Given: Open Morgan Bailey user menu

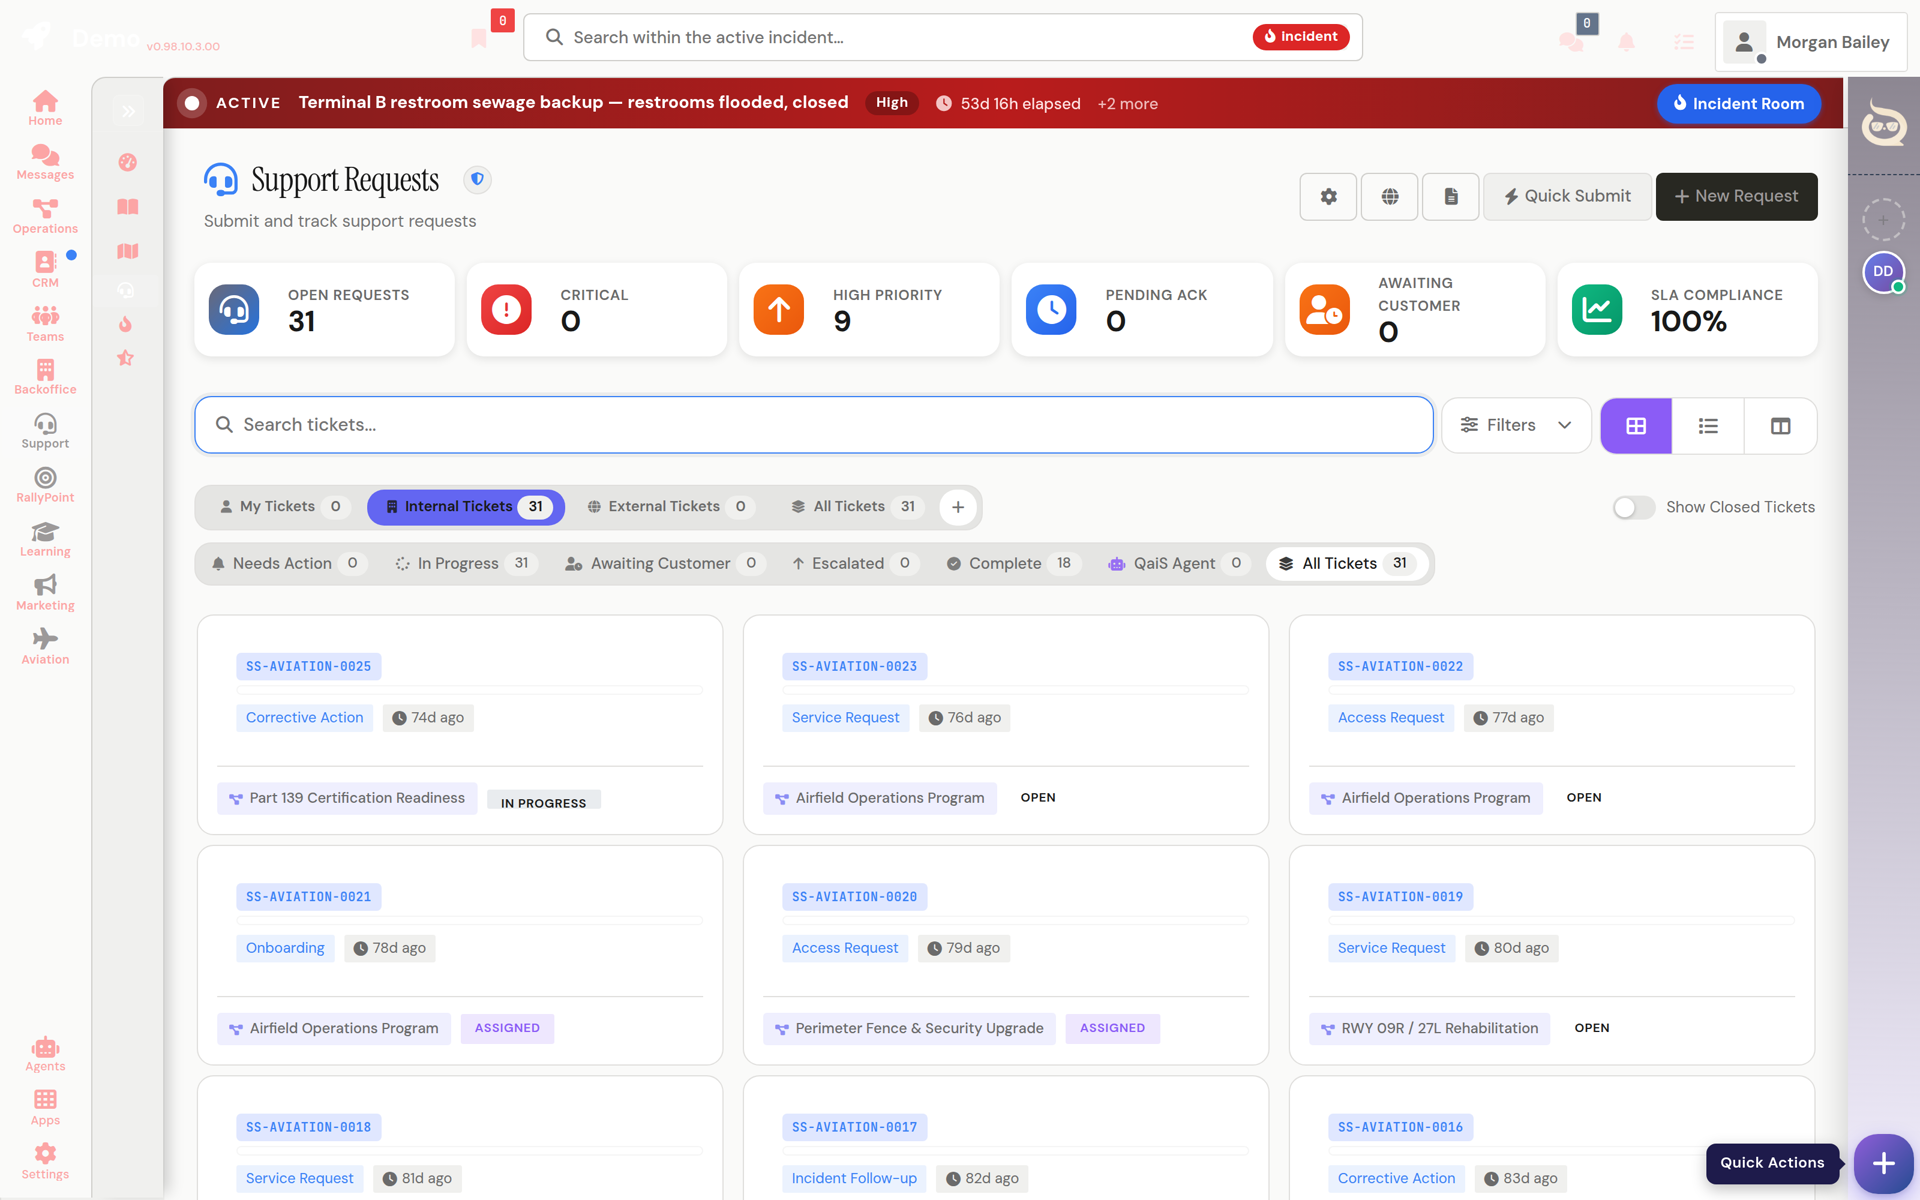Looking at the screenshot, I should [x=1811, y=42].
